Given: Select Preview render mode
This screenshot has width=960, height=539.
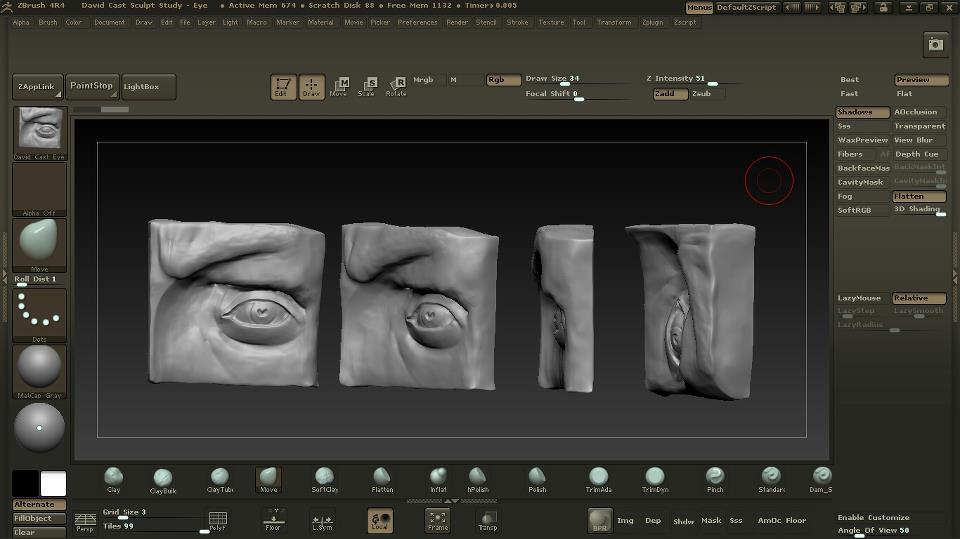Looking at the screenshot, I should [x=920, y=80].
